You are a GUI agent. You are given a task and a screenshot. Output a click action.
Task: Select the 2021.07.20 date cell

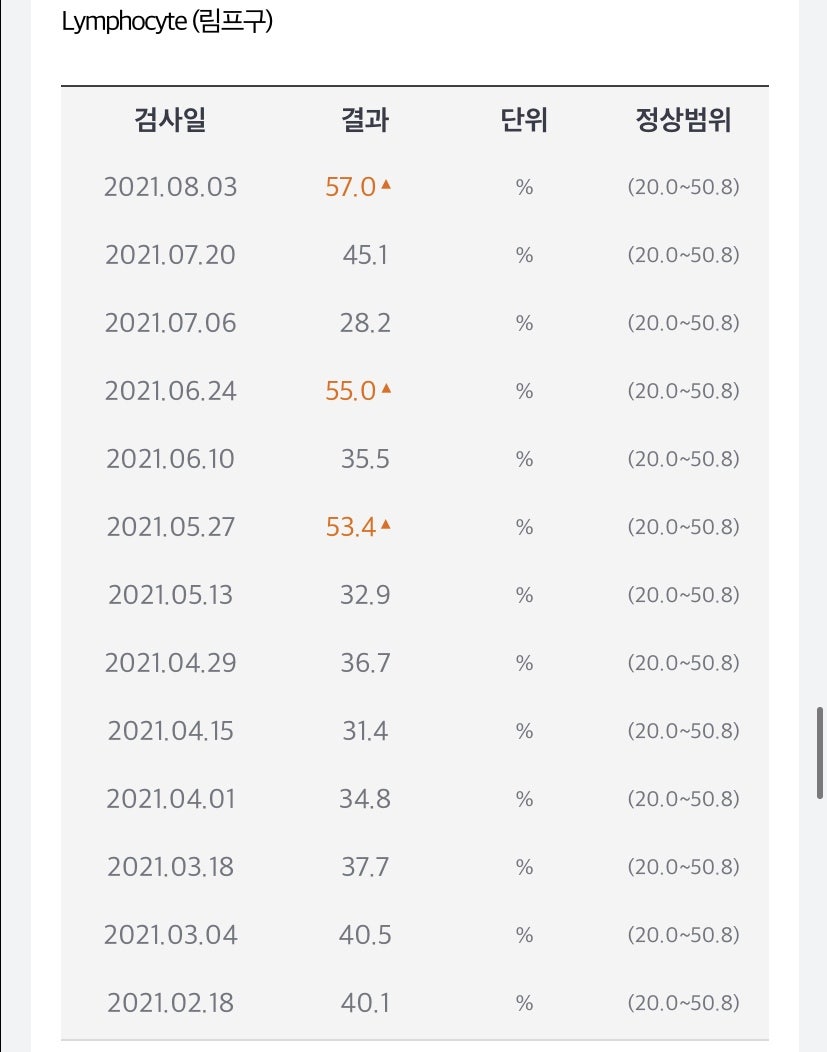click(x=170, y=255)
